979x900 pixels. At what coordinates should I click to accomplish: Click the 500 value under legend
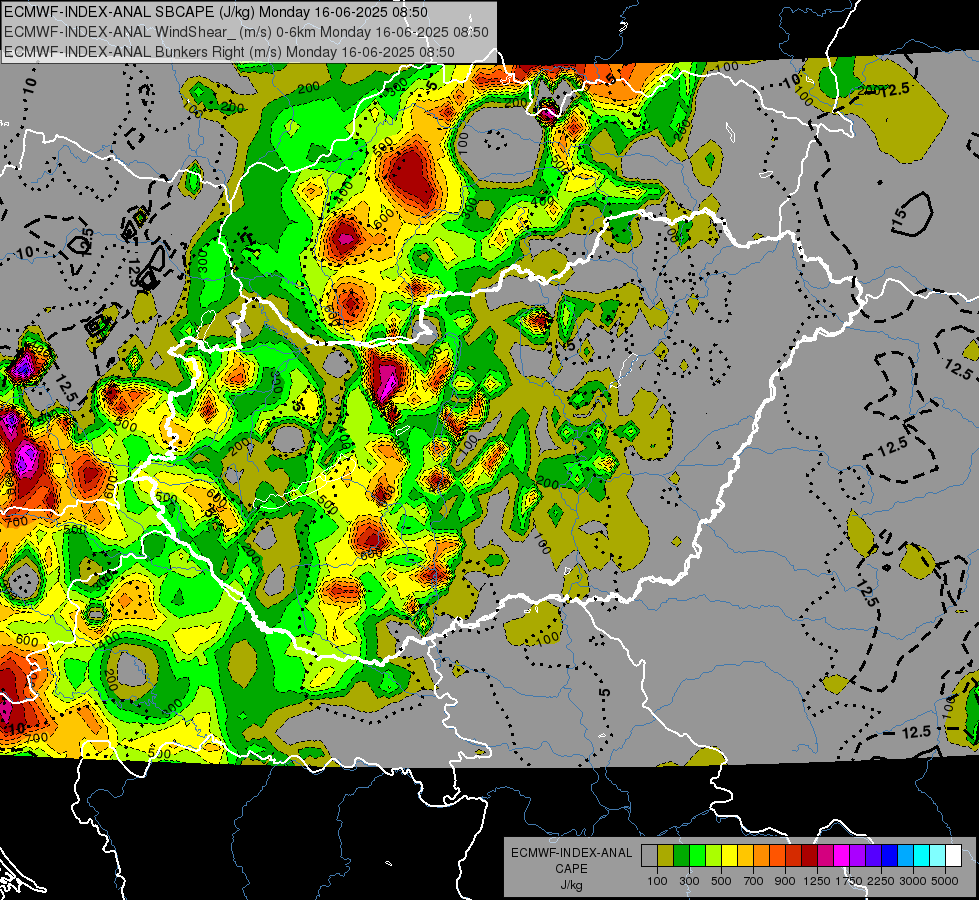pyautogui.click(x=721, y=881)
